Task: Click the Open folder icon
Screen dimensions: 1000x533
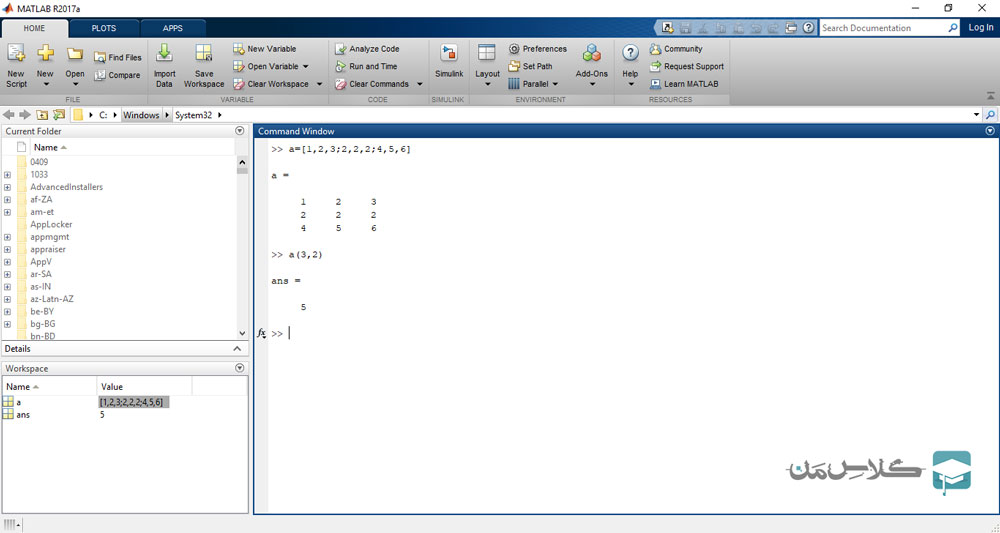Action: (x=75, y=54)
